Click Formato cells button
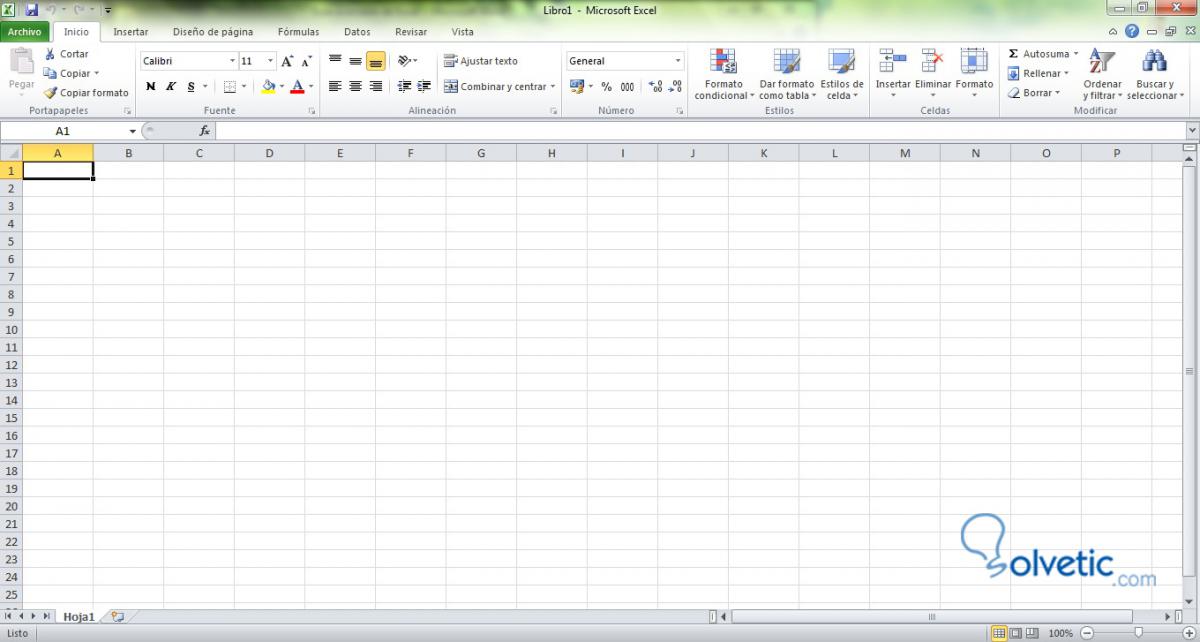The width and height of the screenshot is (1200, 642). pos(974,75)
